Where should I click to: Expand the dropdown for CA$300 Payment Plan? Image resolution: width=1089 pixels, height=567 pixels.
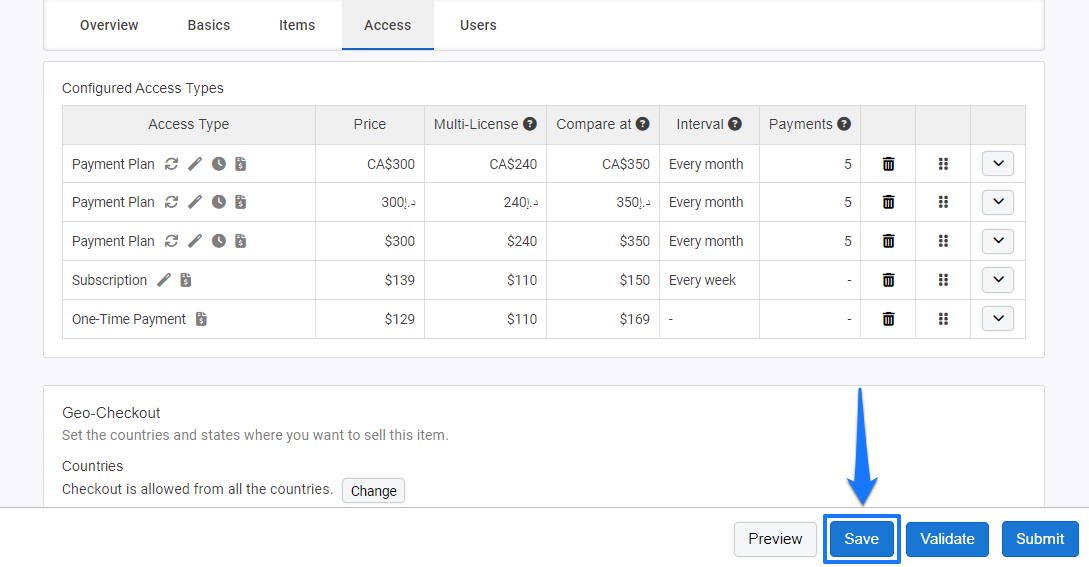click(x=998, y=164)
